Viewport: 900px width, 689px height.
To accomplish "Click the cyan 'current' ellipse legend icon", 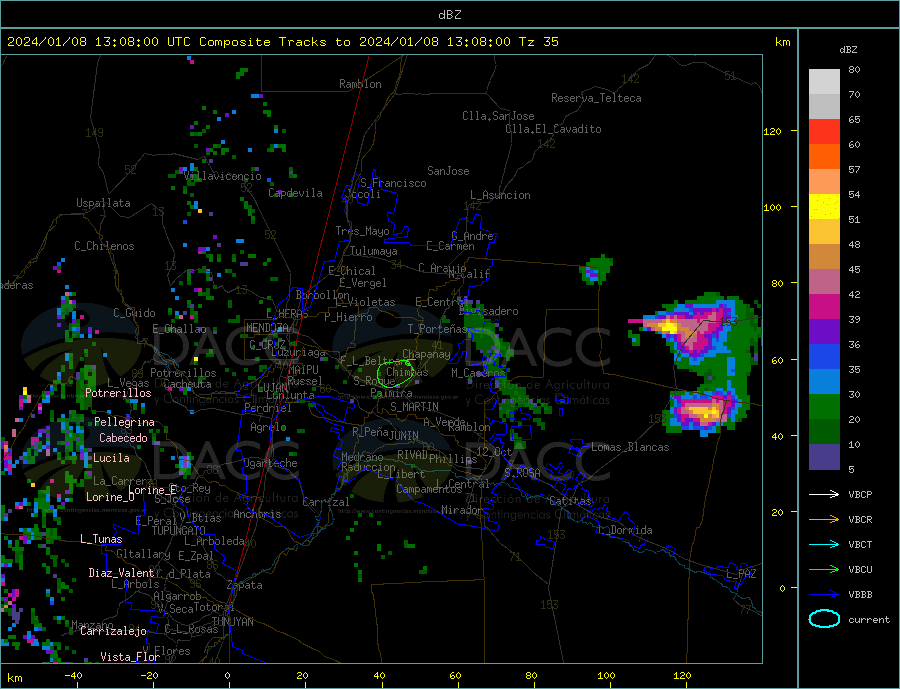I will click(x=824, y=619).
